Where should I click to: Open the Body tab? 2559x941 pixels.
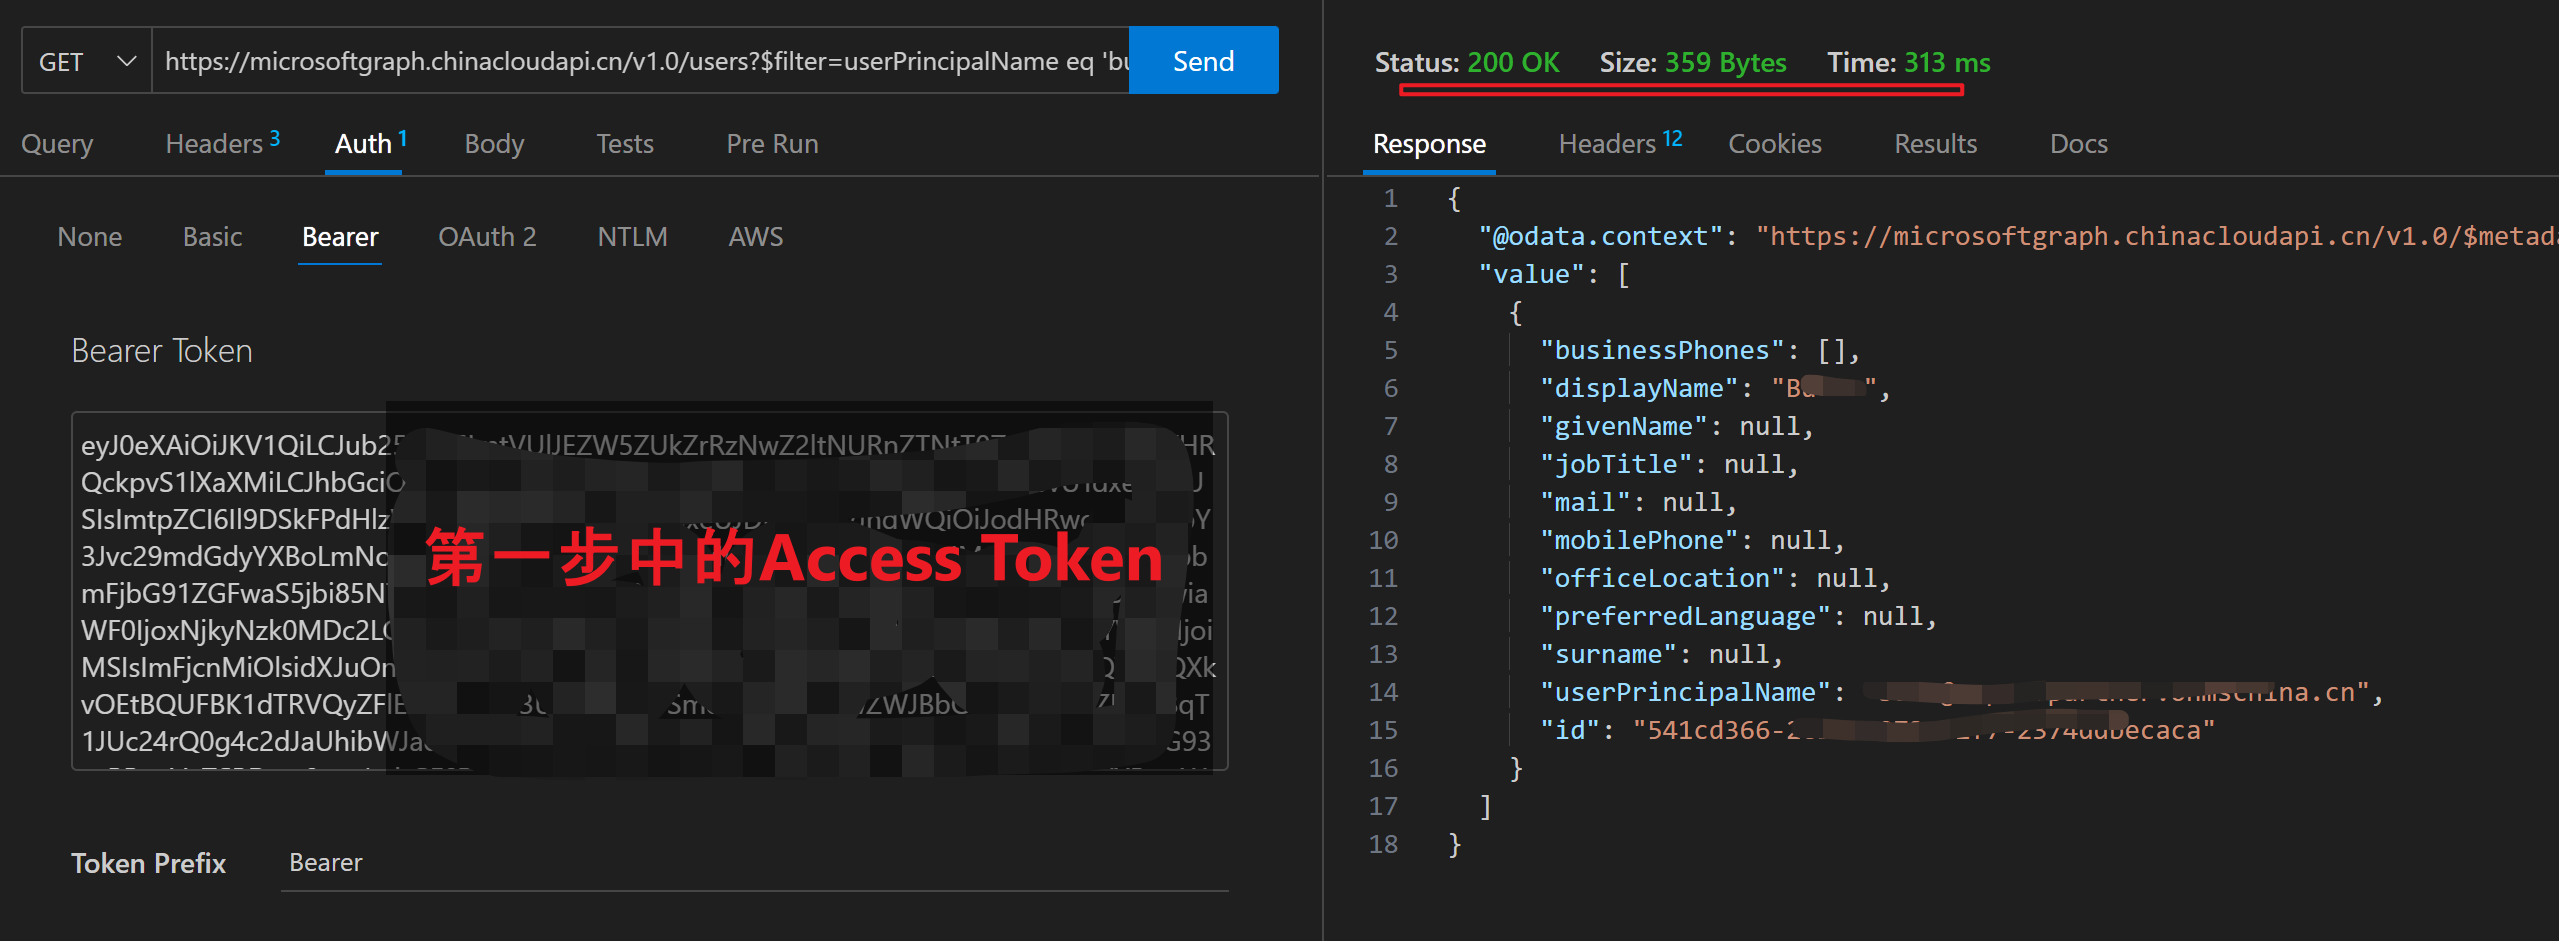(x=493, y=144)
